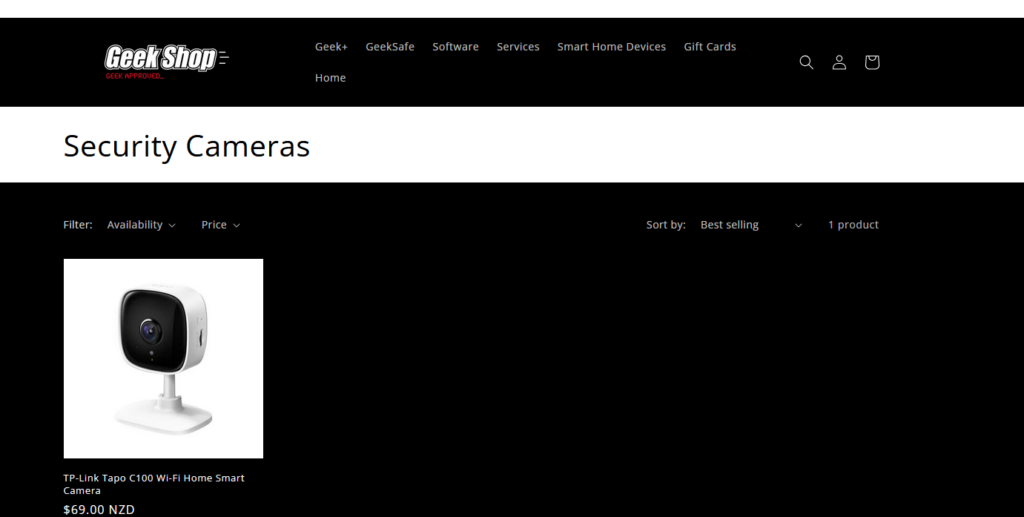
Task: Open the Services menu link
Action: pos(518,47)
